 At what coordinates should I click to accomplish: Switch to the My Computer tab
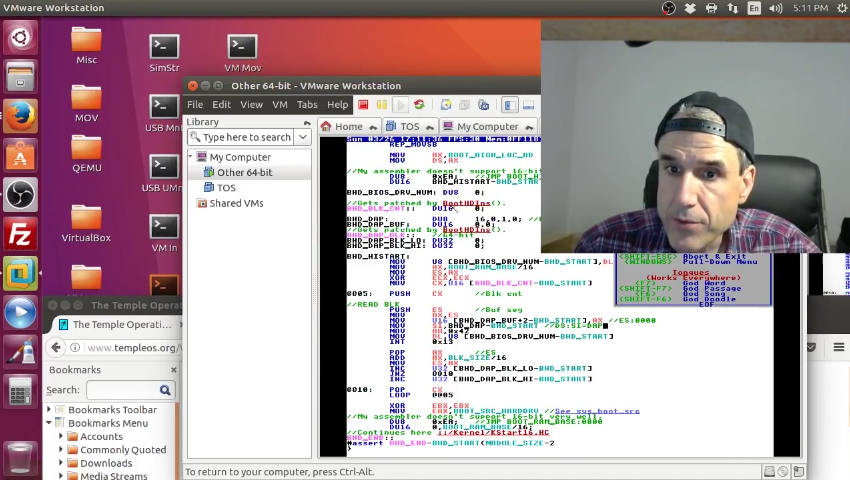pos(487,126)
